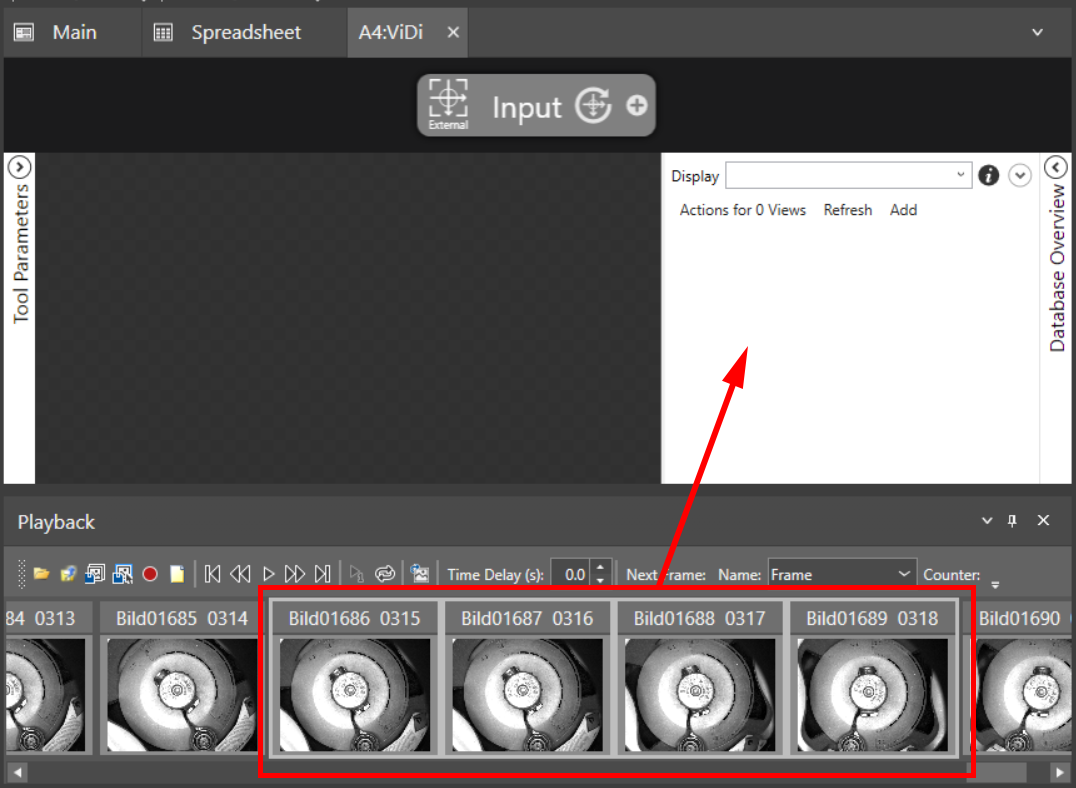
Task: Collapse the Database Overview side panel
Action: [x=1056, y=167]
